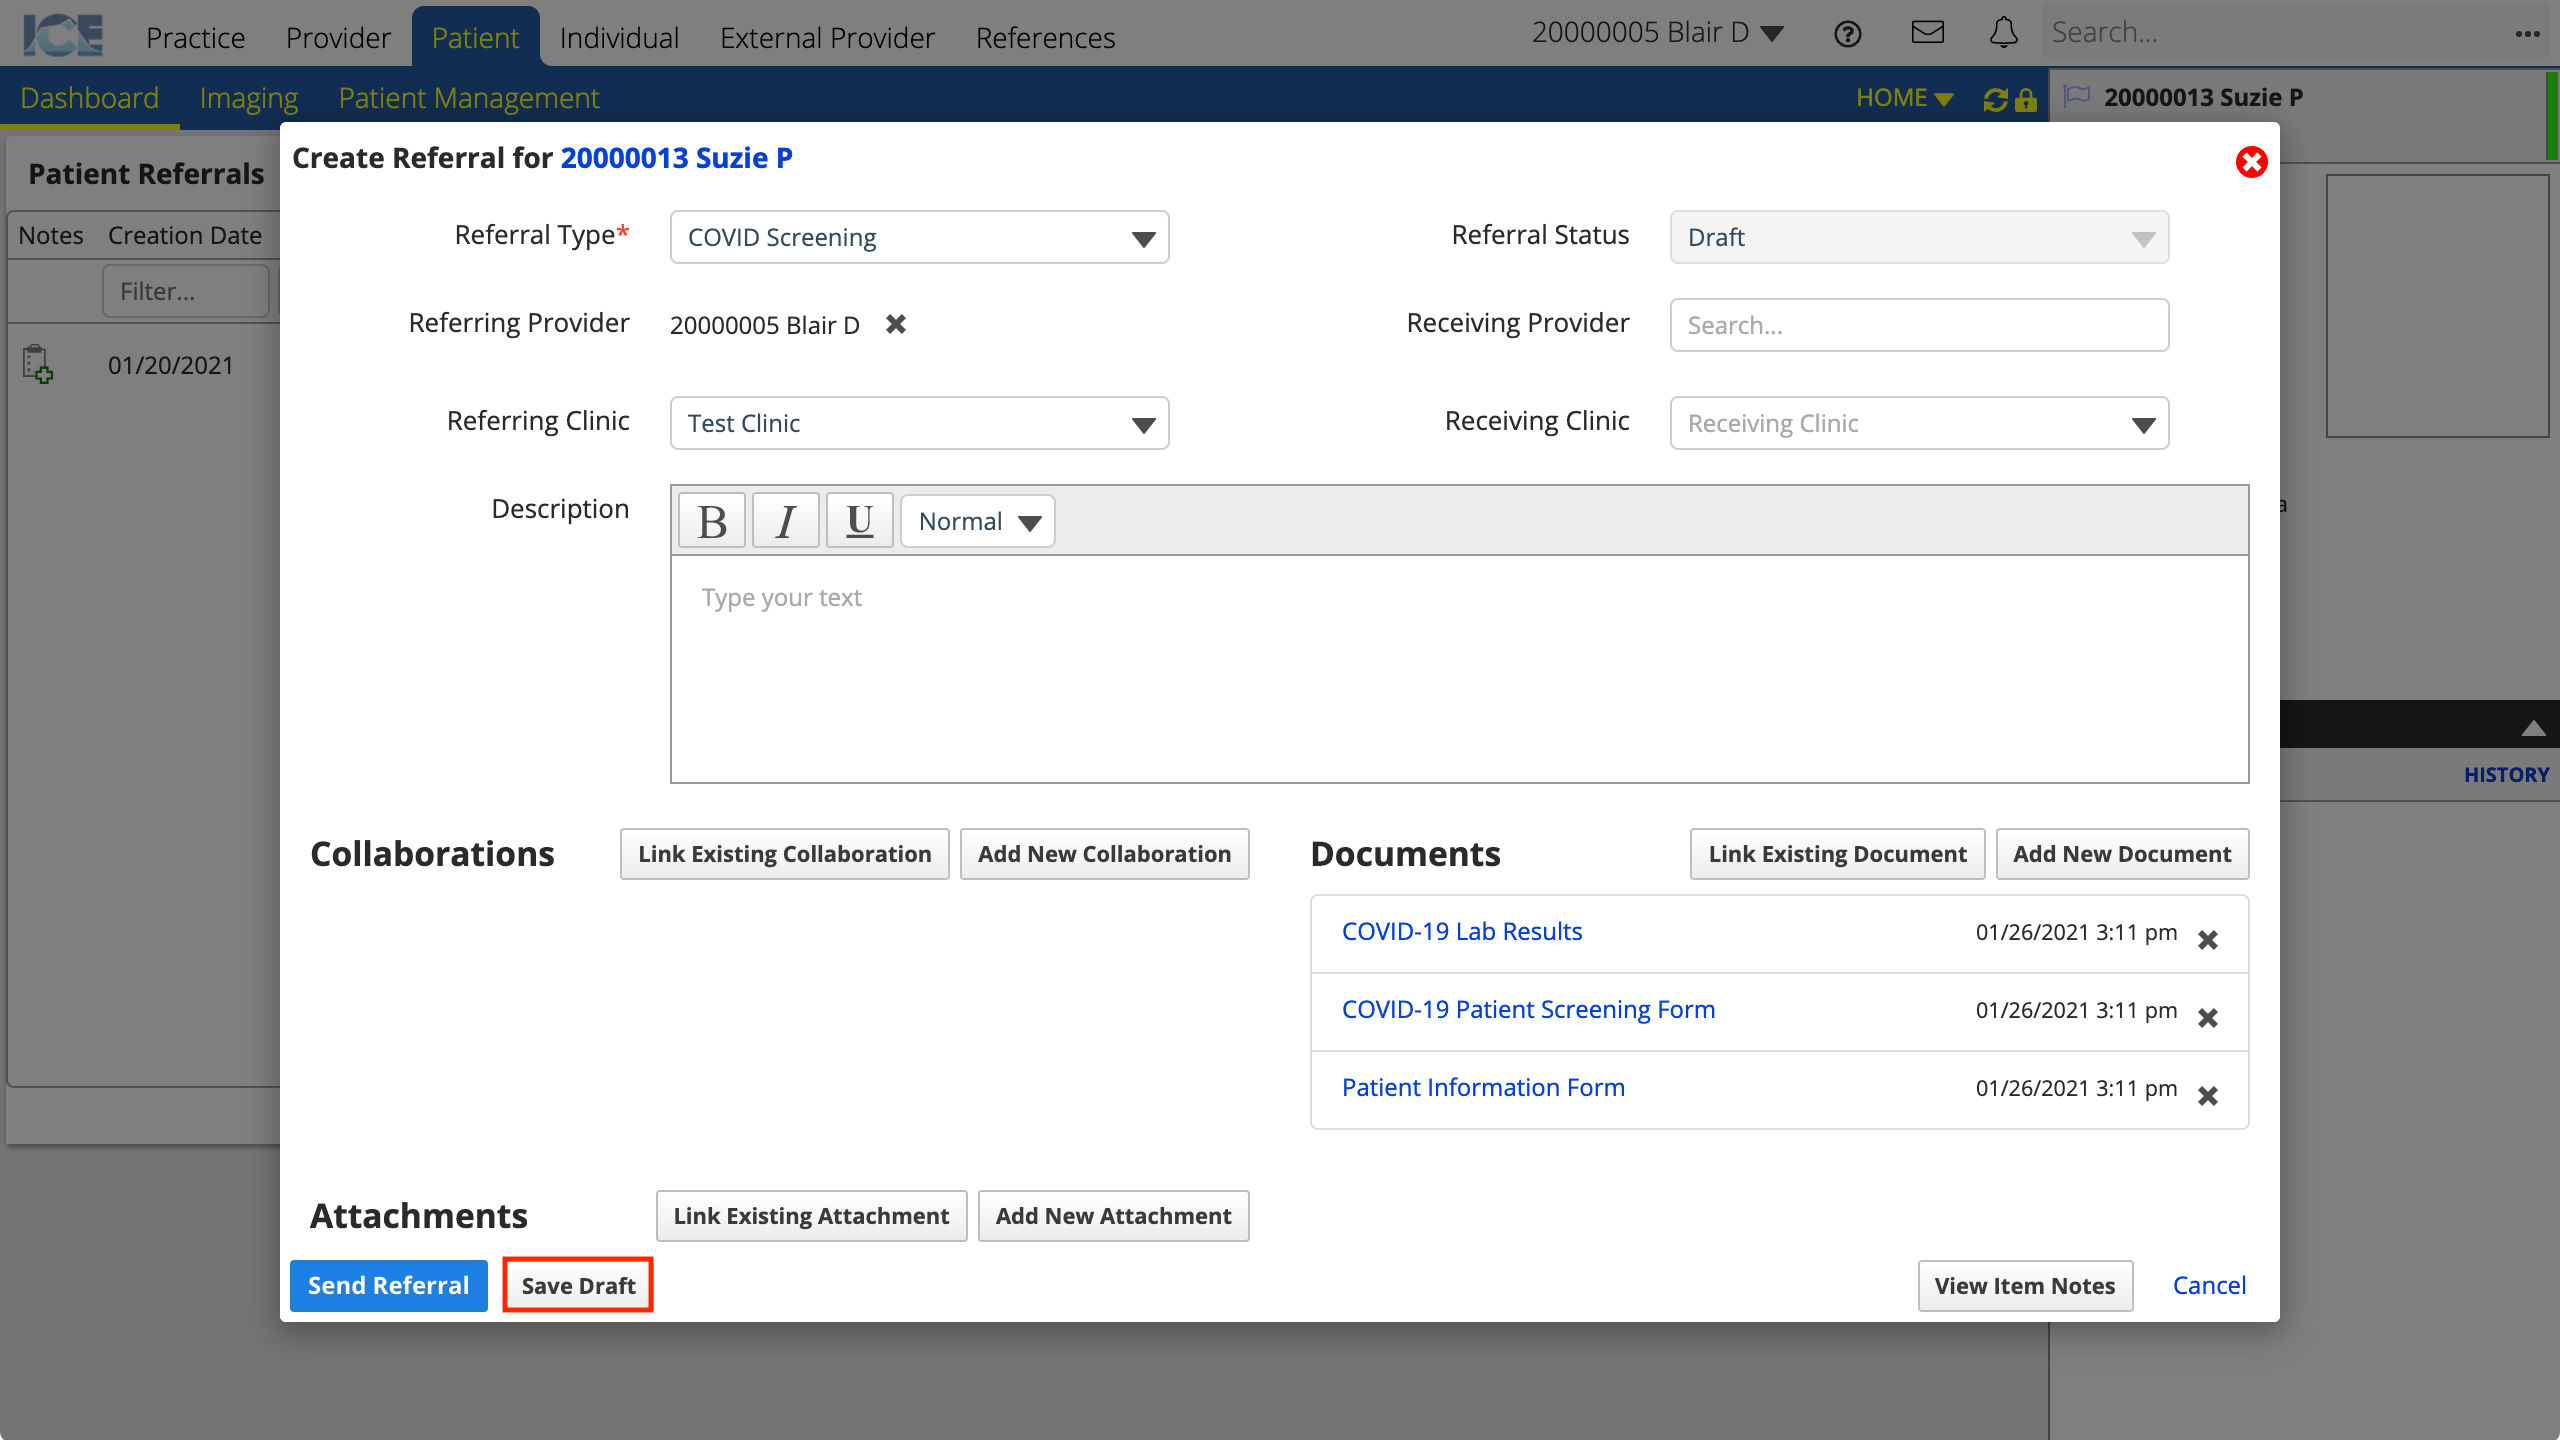Open the COVID-19 Lab Results document link
2560x1440 pixels.
(1461, 931)
